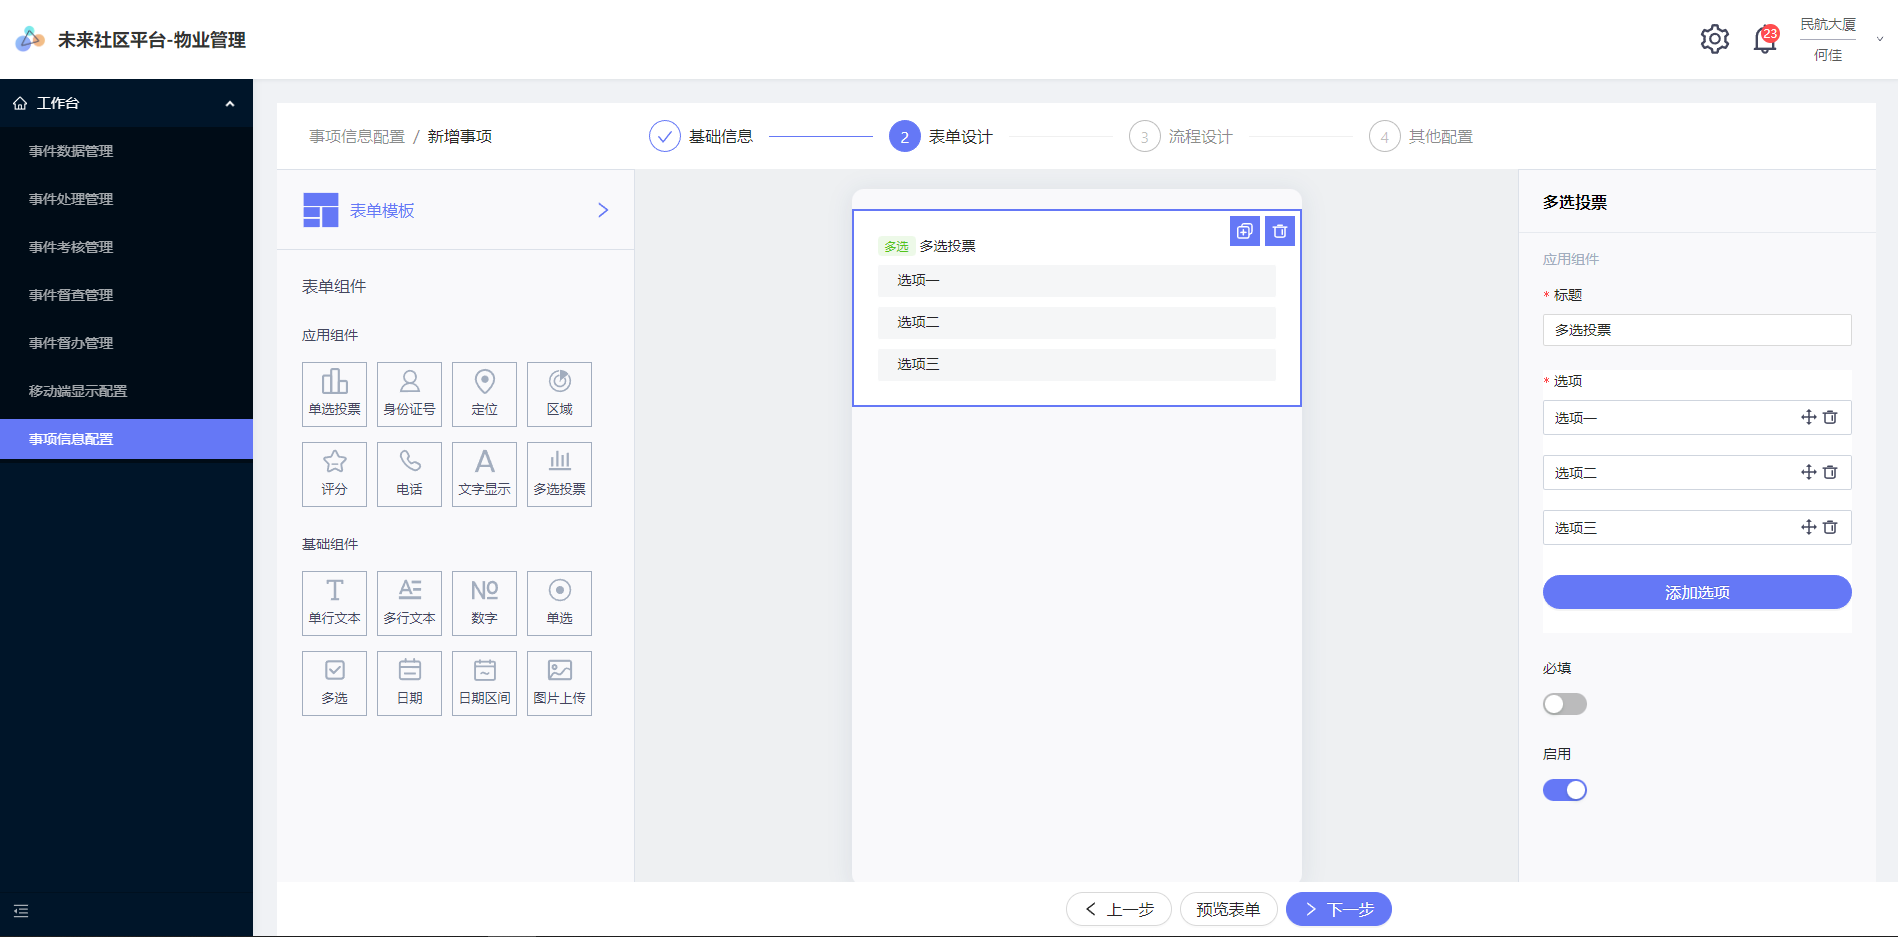This screenshot has width=1898, height=937.
Task: Add the 单行文本 component
Action: [x=334, y=603]
